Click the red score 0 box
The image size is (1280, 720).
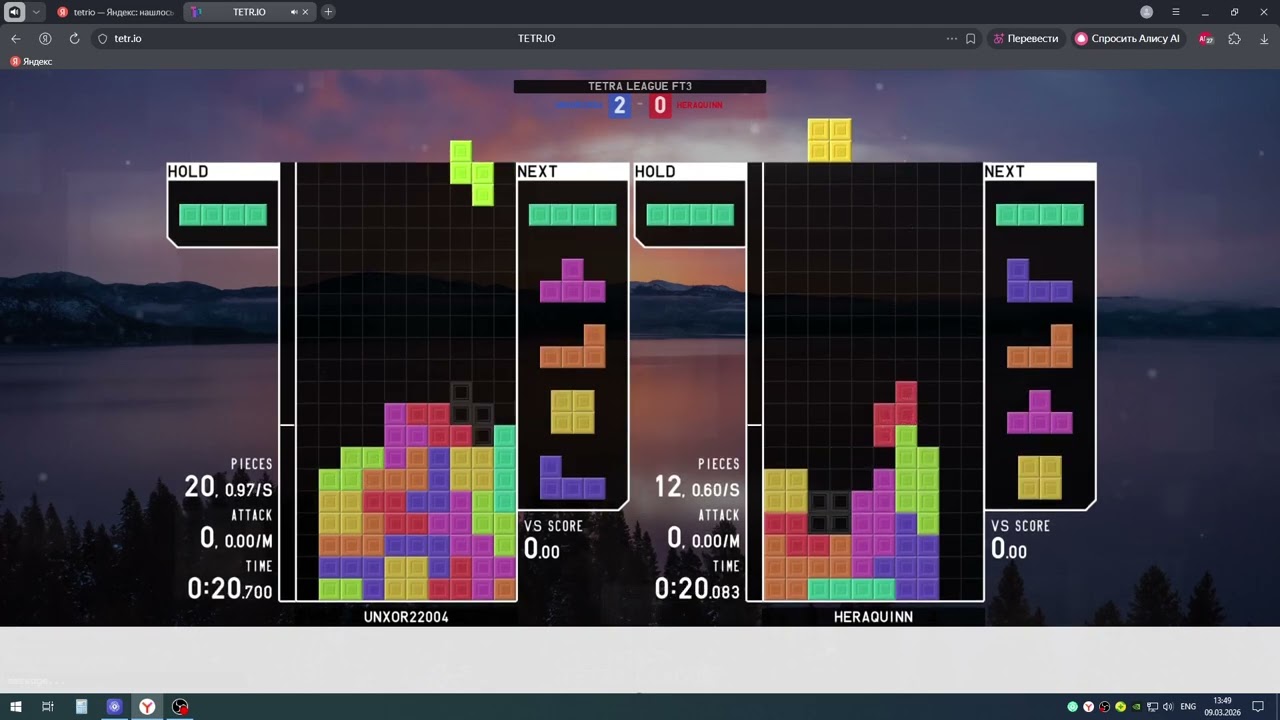coord(660,105)
